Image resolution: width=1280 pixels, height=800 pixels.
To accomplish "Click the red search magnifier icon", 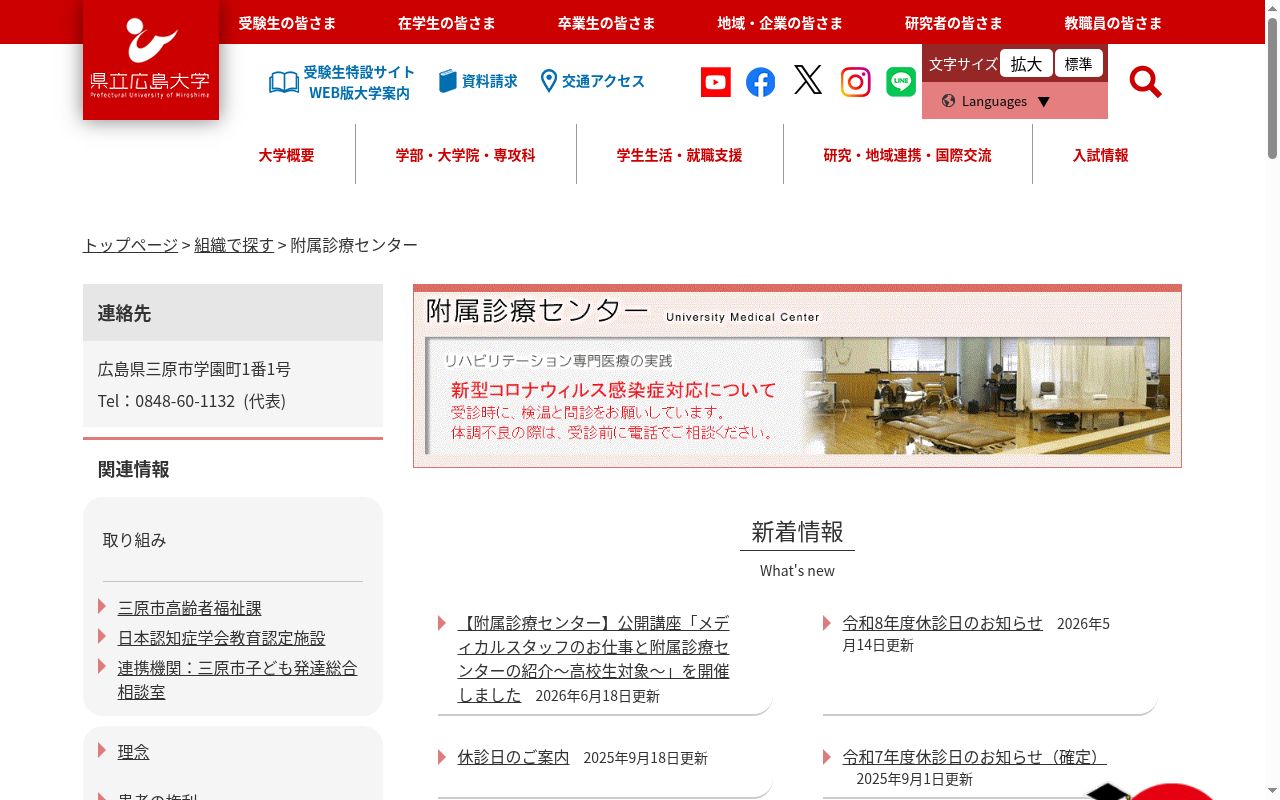I will pos(1145,81).
